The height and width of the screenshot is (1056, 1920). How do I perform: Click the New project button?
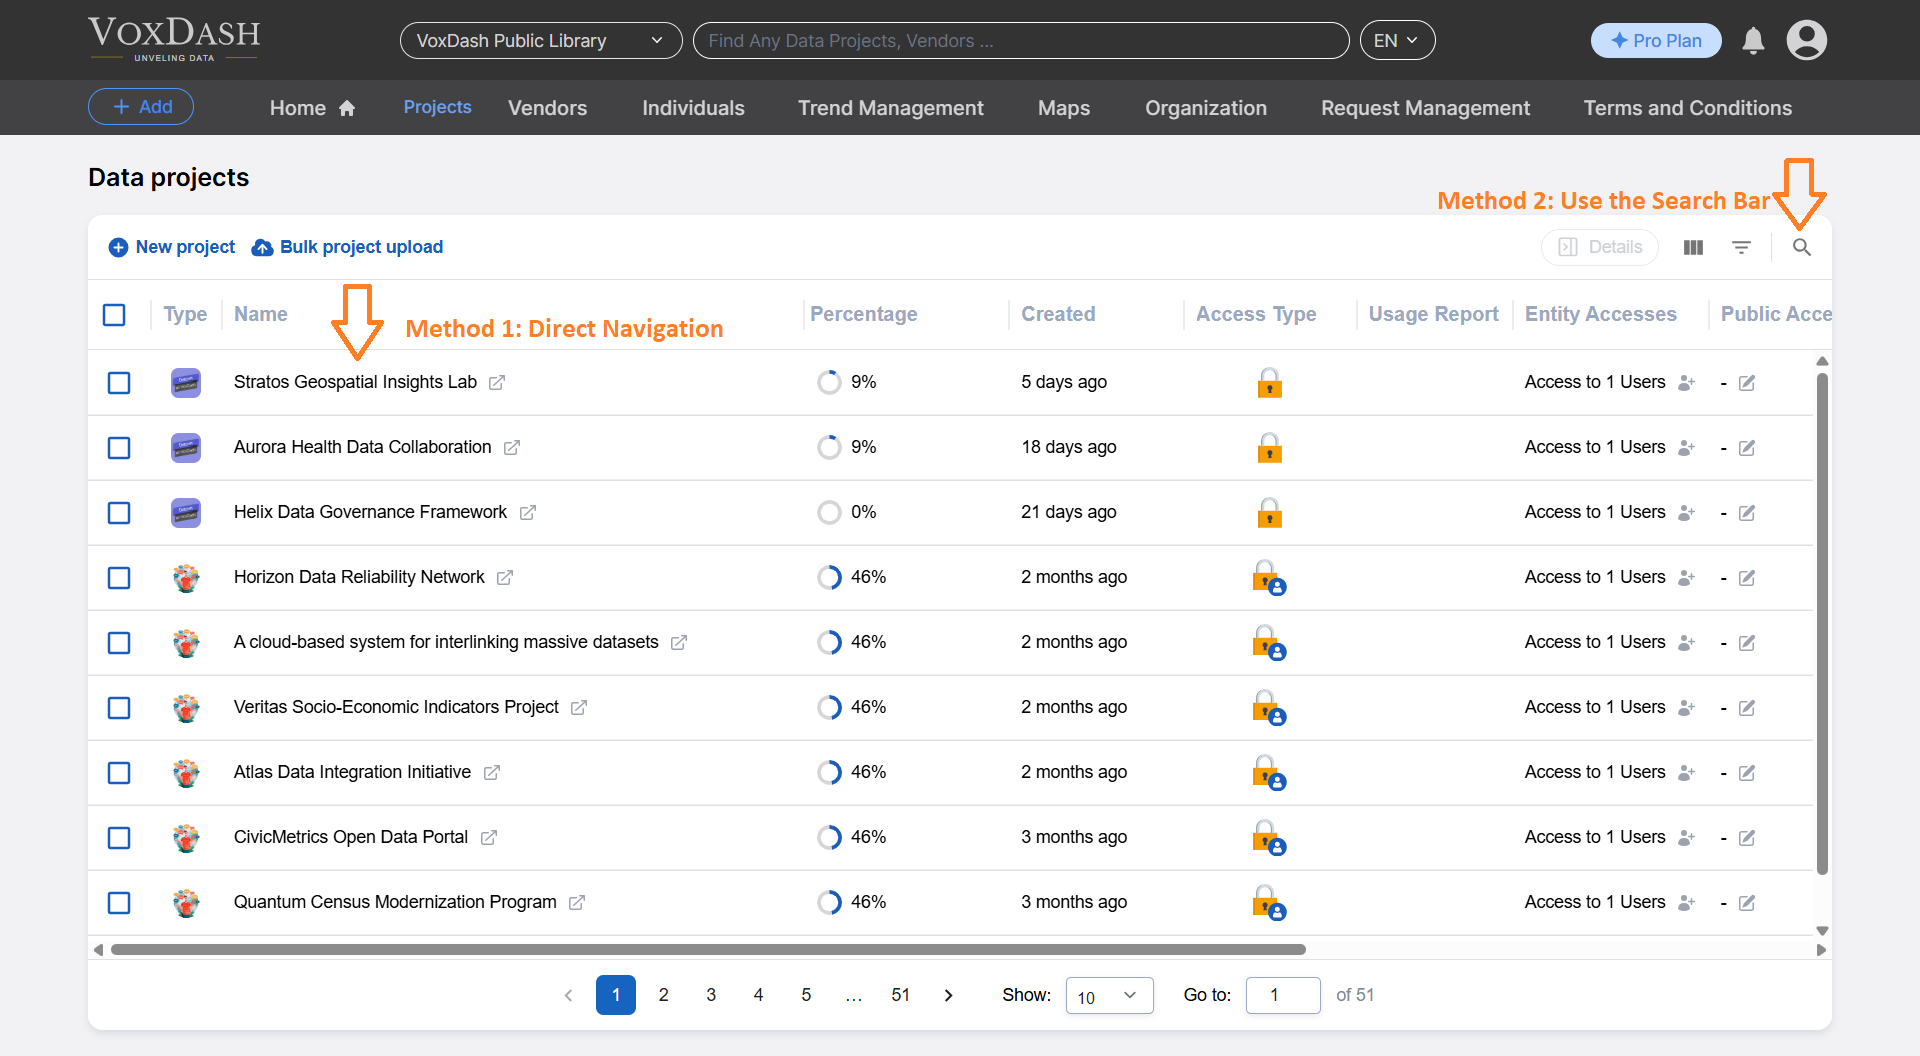coord(172,247)
